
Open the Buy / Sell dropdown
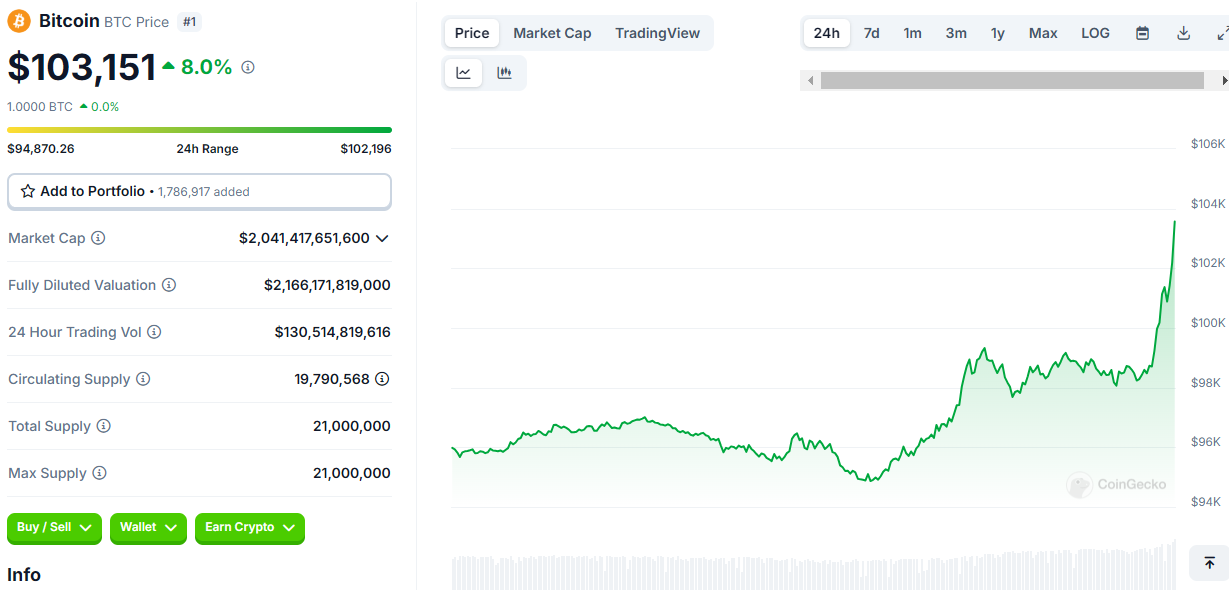54,527
